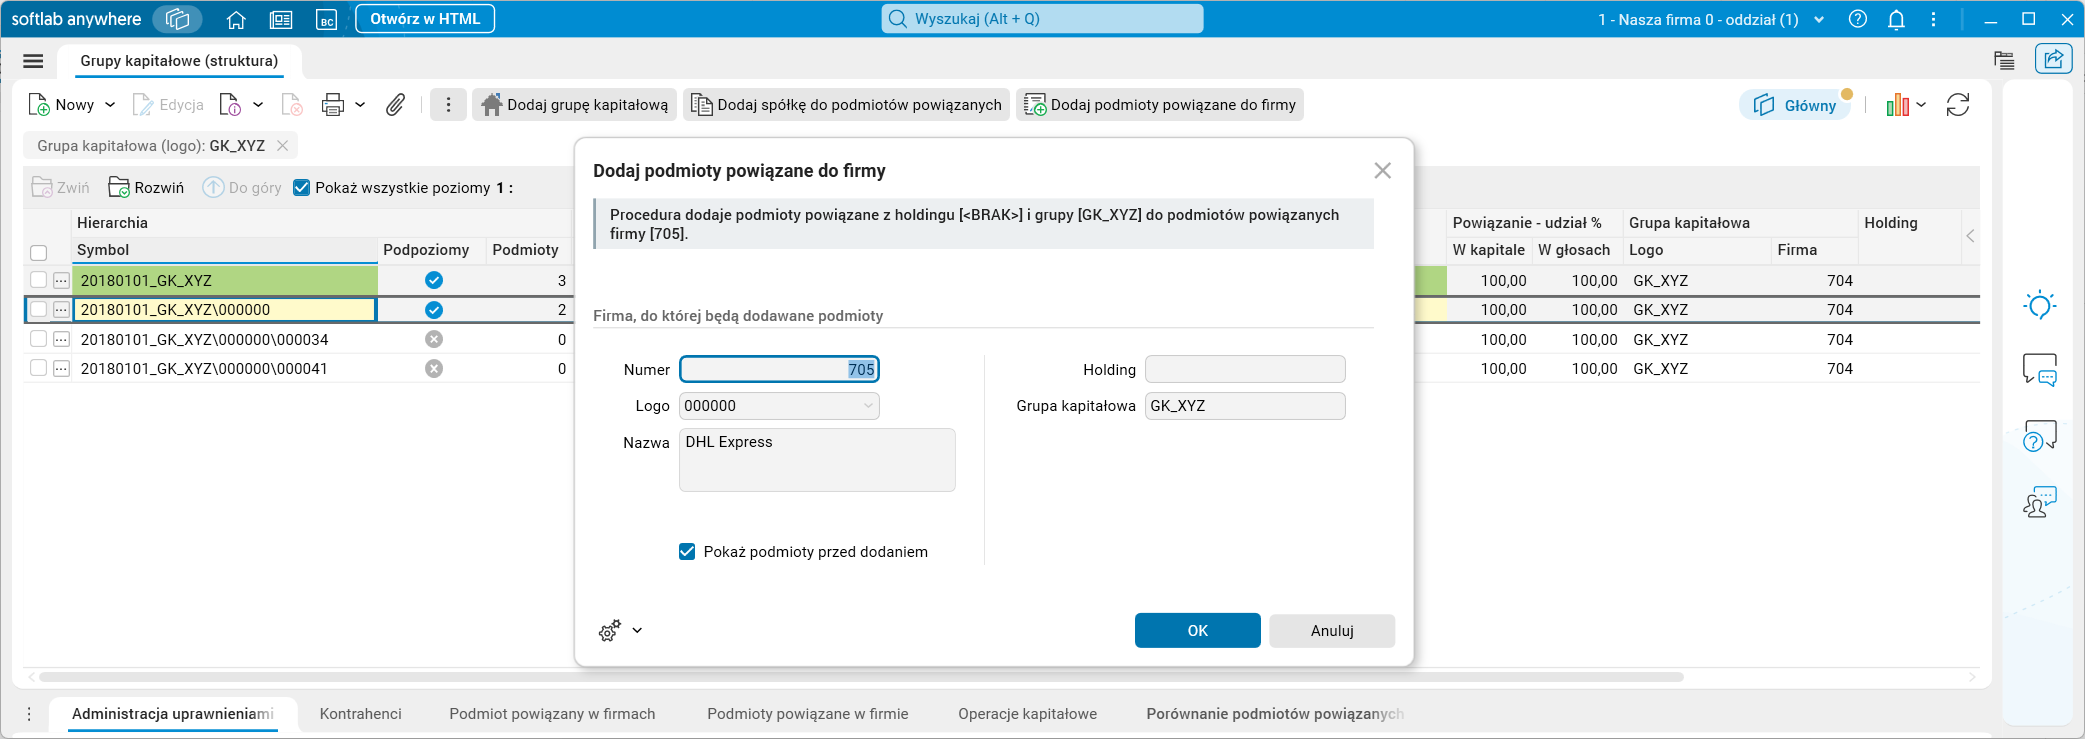Open the chart dropdown arrow
The image size is (2085, 739).
(x=1922, y=105)
